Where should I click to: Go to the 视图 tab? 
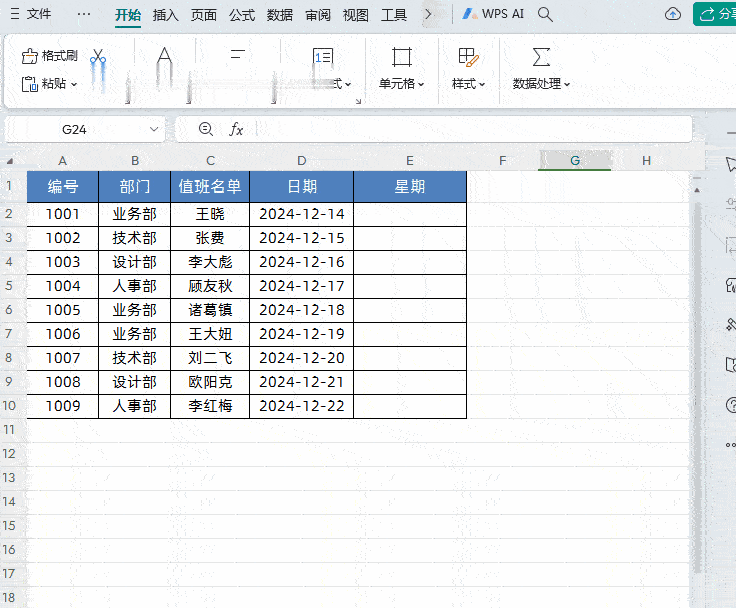355,15
